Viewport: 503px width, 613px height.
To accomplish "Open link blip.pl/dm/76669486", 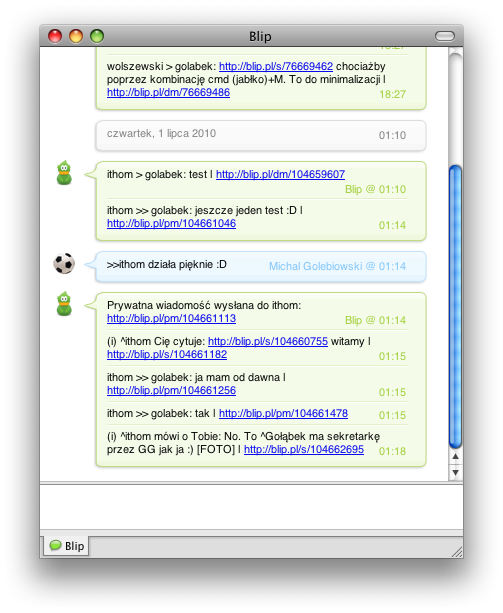I will (168, 92).
